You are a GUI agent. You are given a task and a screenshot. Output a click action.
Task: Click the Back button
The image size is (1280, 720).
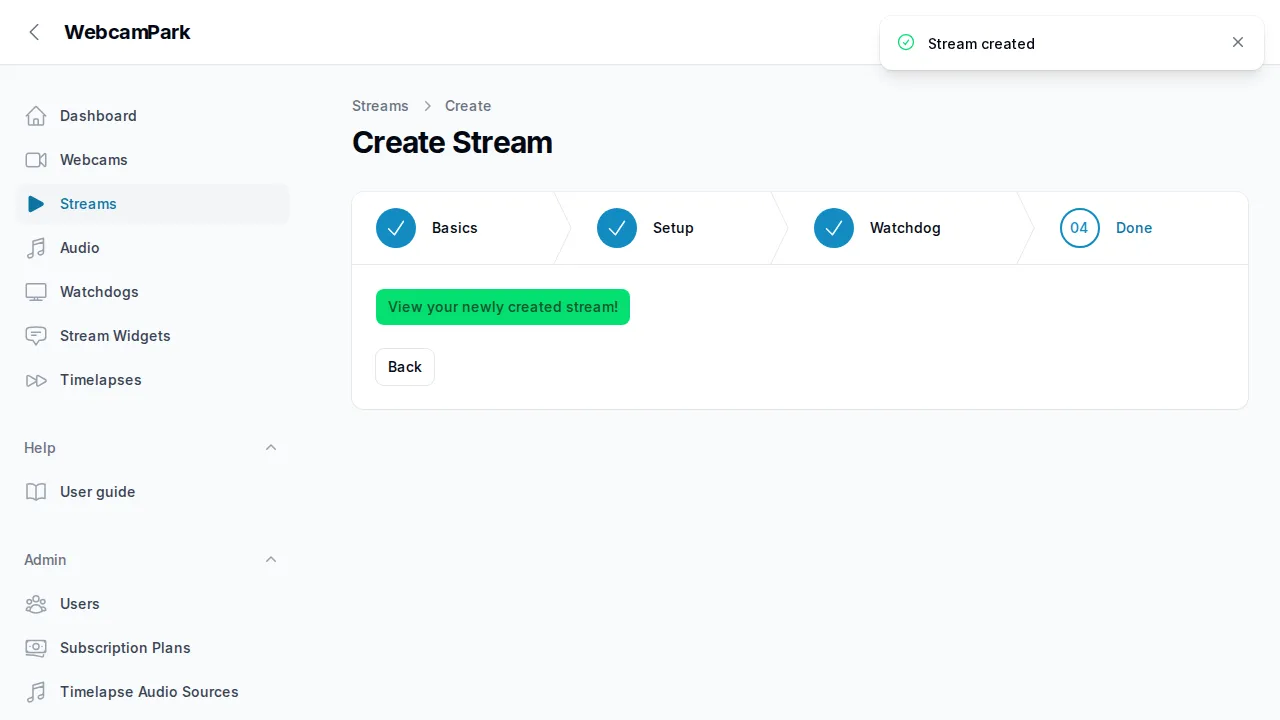tap(405, 367)
